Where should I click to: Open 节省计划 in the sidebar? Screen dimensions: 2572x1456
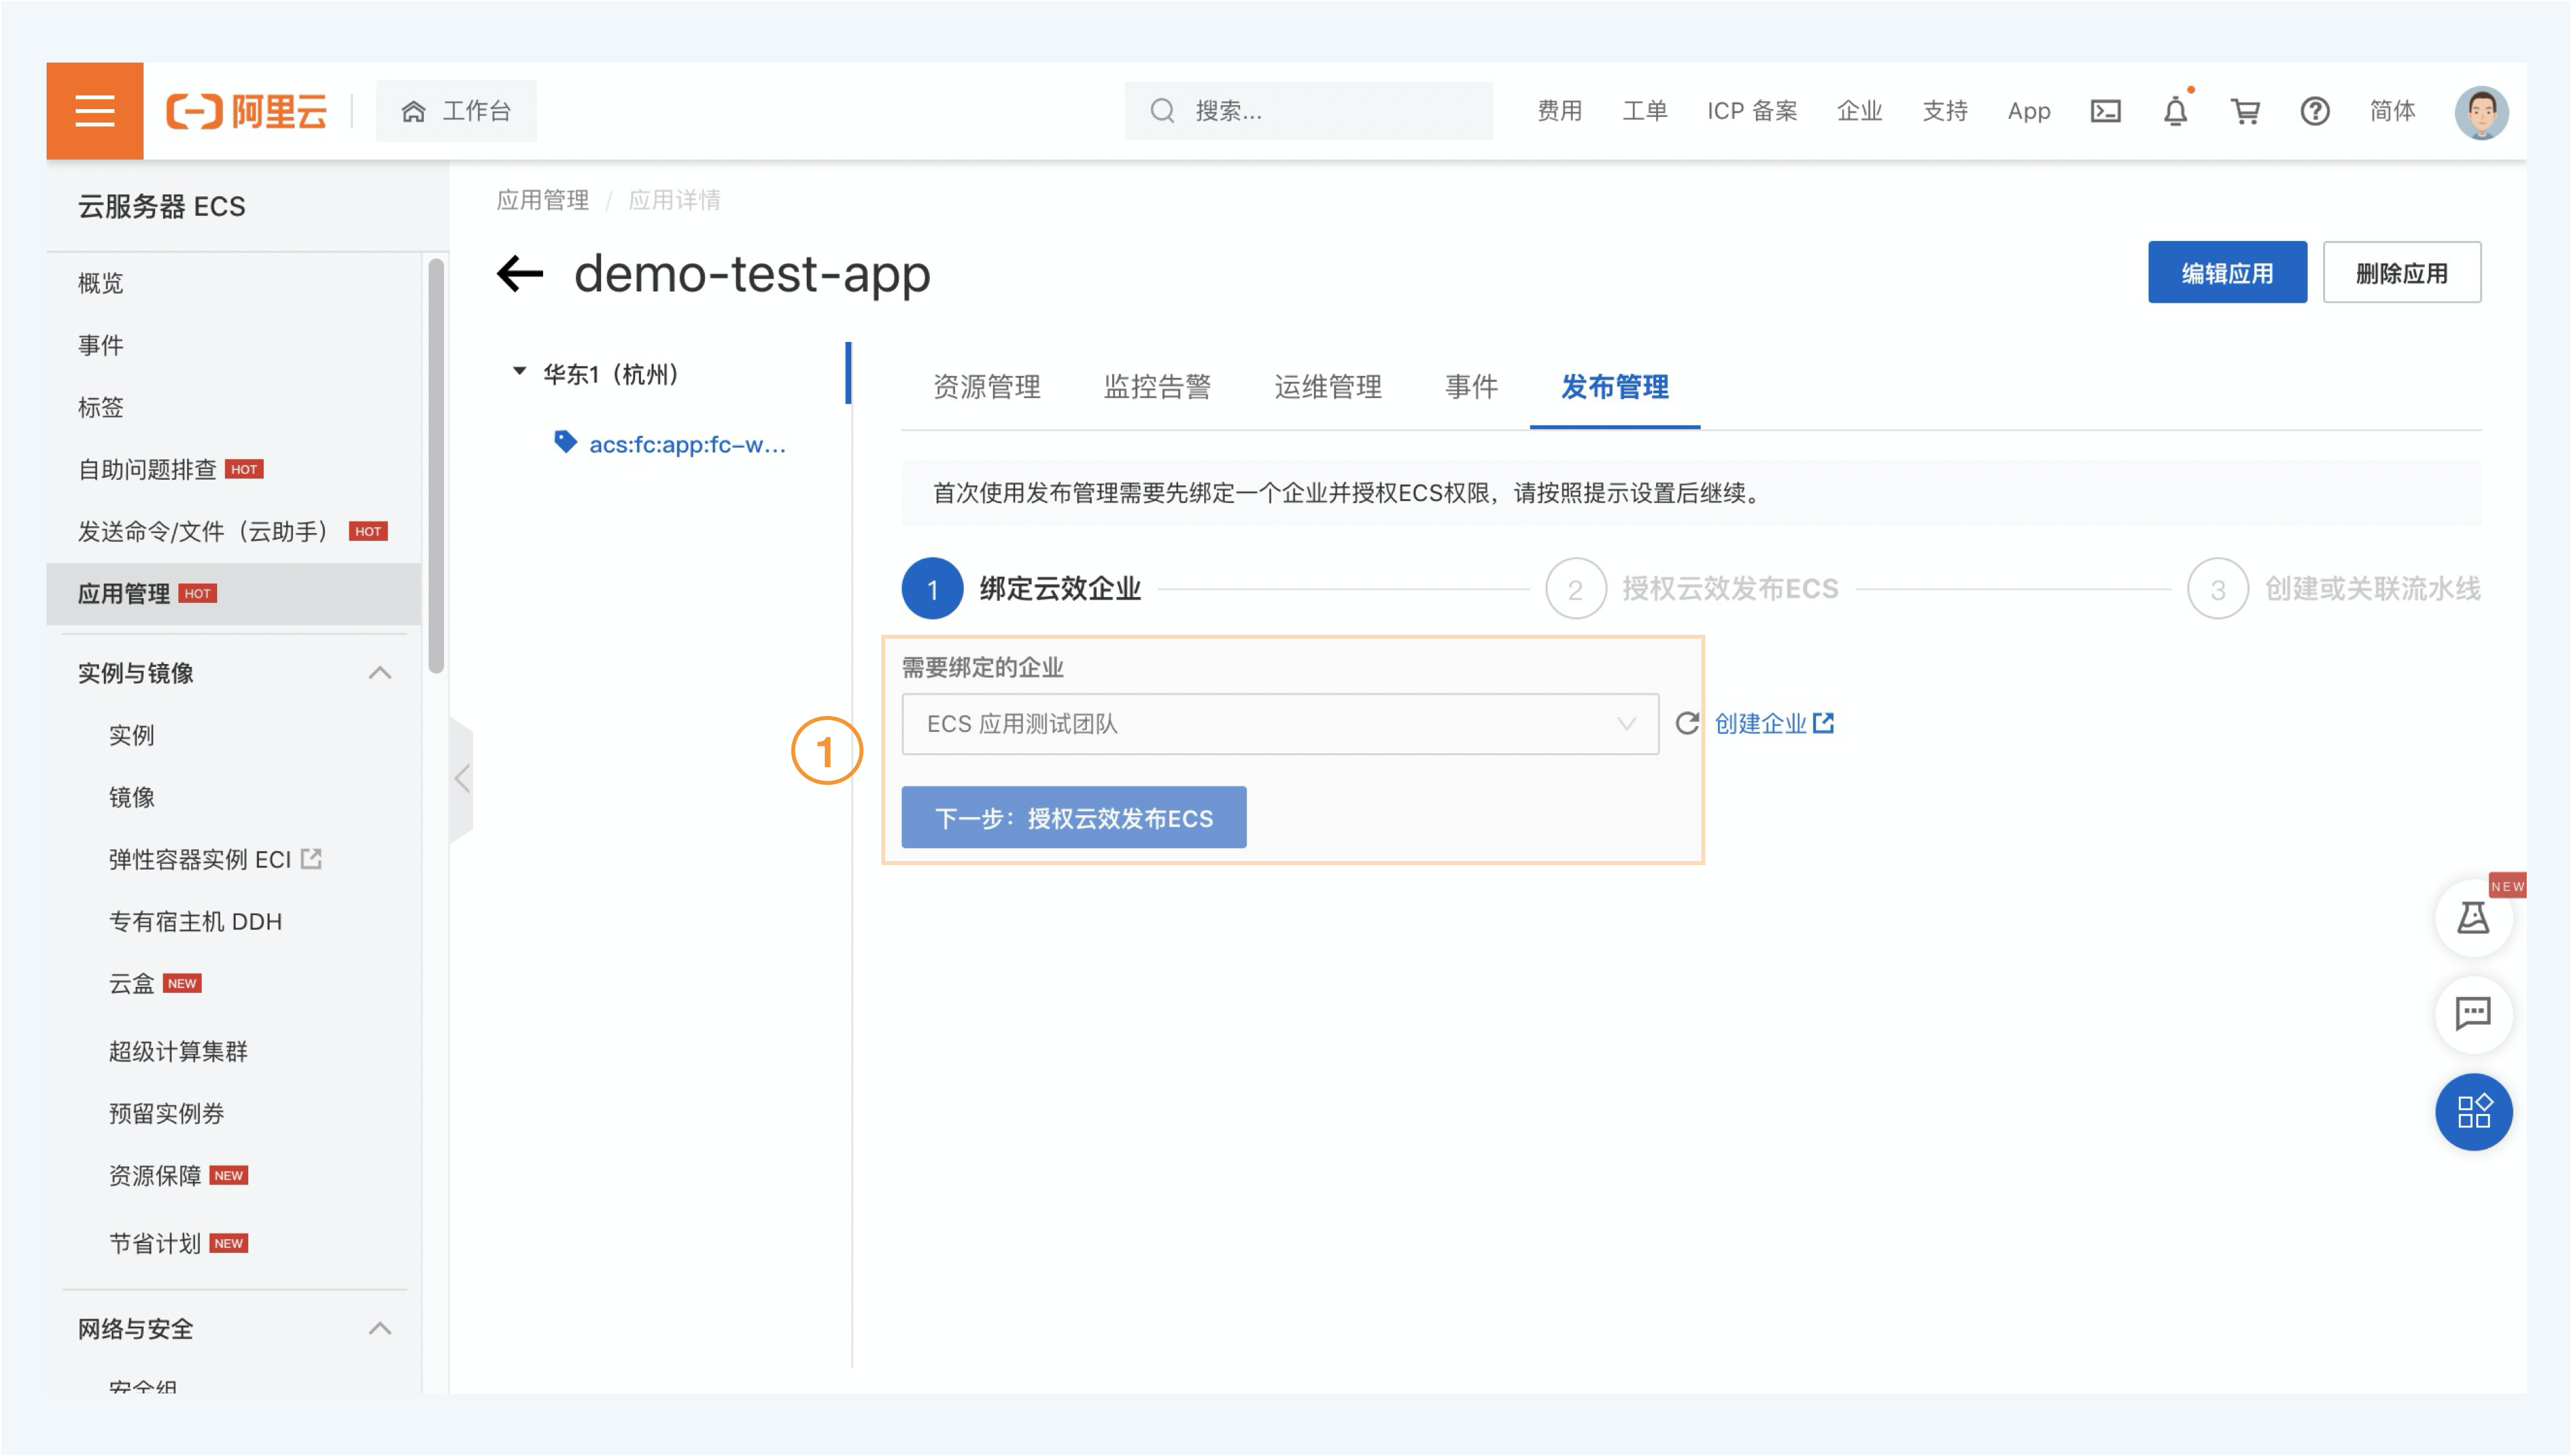point(155,1243)
